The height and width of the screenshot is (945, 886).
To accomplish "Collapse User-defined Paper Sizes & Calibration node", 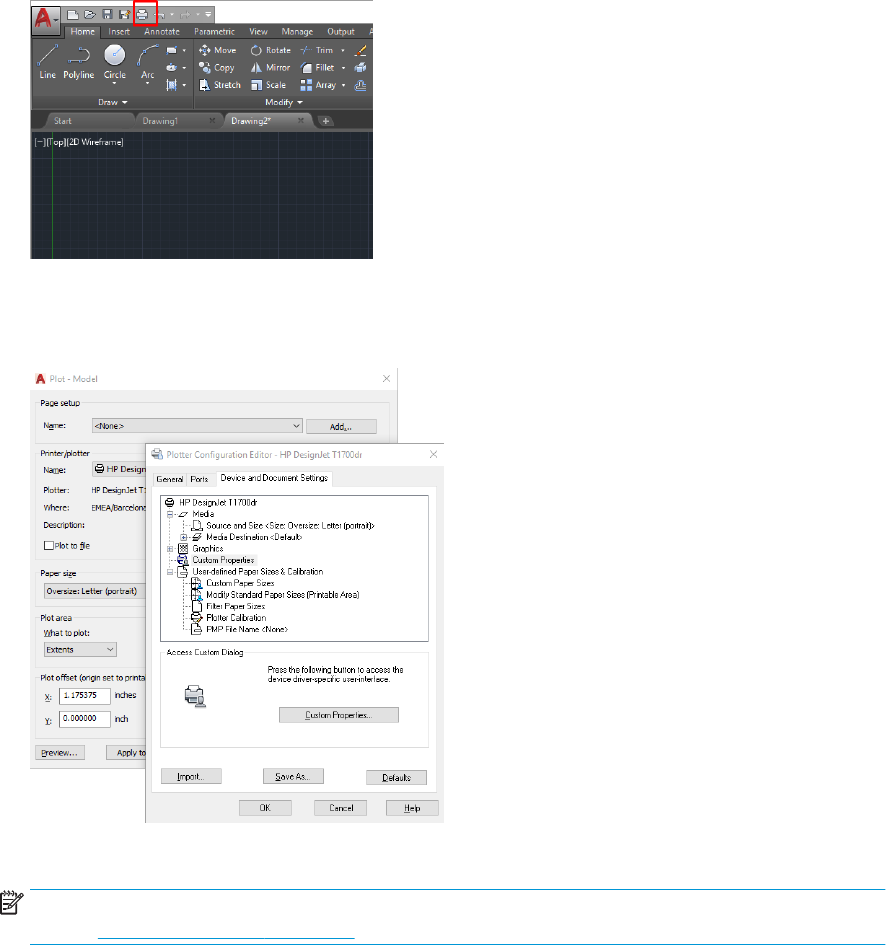I will tap(170, 571).
